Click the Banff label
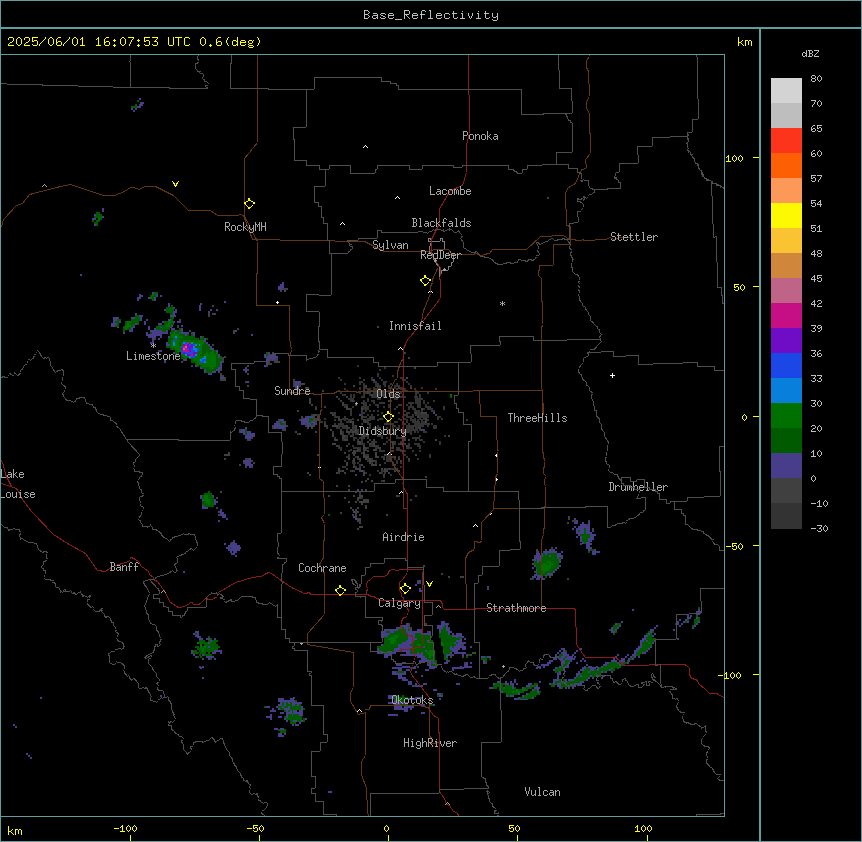 (124, 567)
